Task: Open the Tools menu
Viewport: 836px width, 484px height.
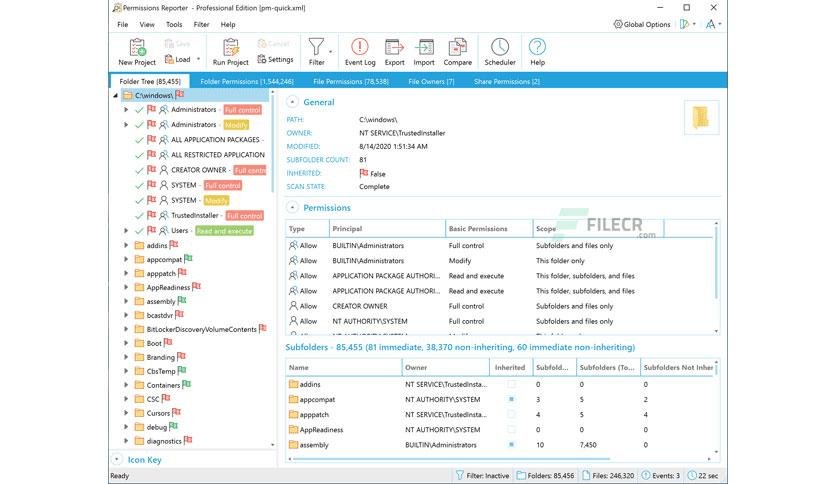Action: pyautogui.click(x=174, y=25)
